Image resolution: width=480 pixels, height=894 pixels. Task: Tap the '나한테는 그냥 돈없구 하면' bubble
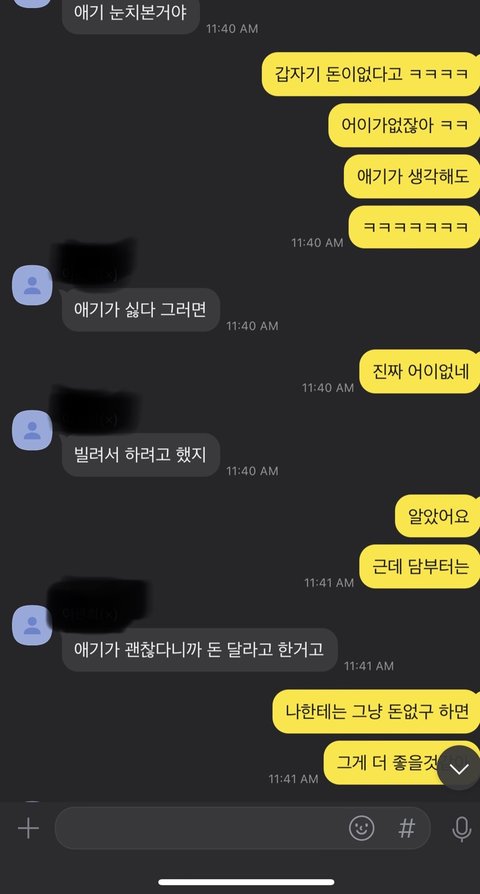pos(376,712)
